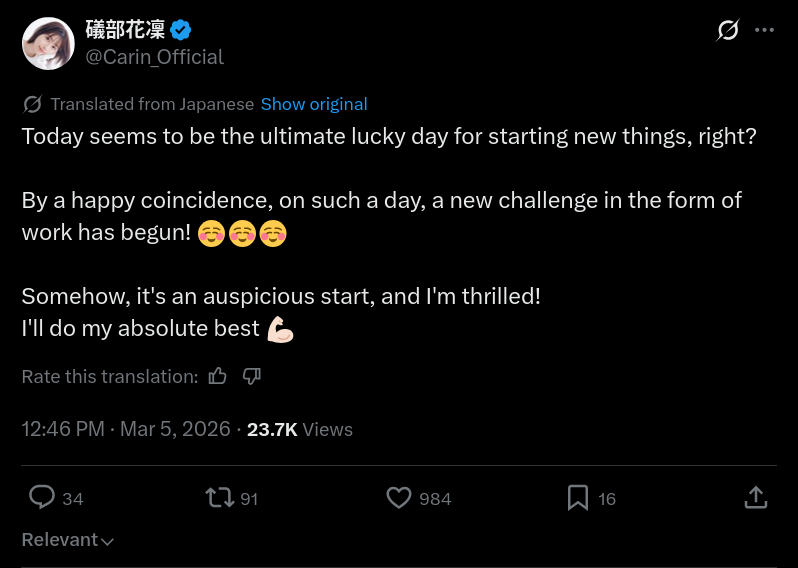Open the @Carin_Official profile handle
Image resolution: width=798 pixels, height=568 pixels.
coord(154,57)
